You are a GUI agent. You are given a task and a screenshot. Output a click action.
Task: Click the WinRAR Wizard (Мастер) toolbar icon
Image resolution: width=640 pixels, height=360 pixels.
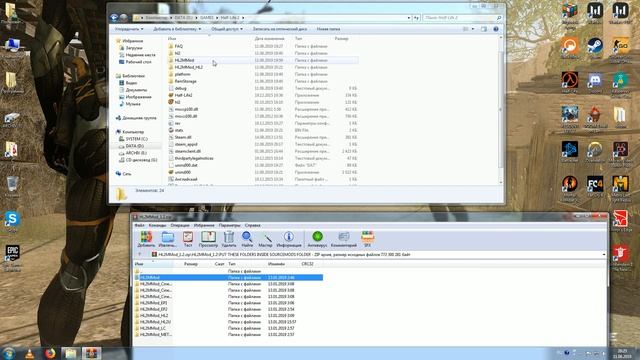tap(265, 239)
